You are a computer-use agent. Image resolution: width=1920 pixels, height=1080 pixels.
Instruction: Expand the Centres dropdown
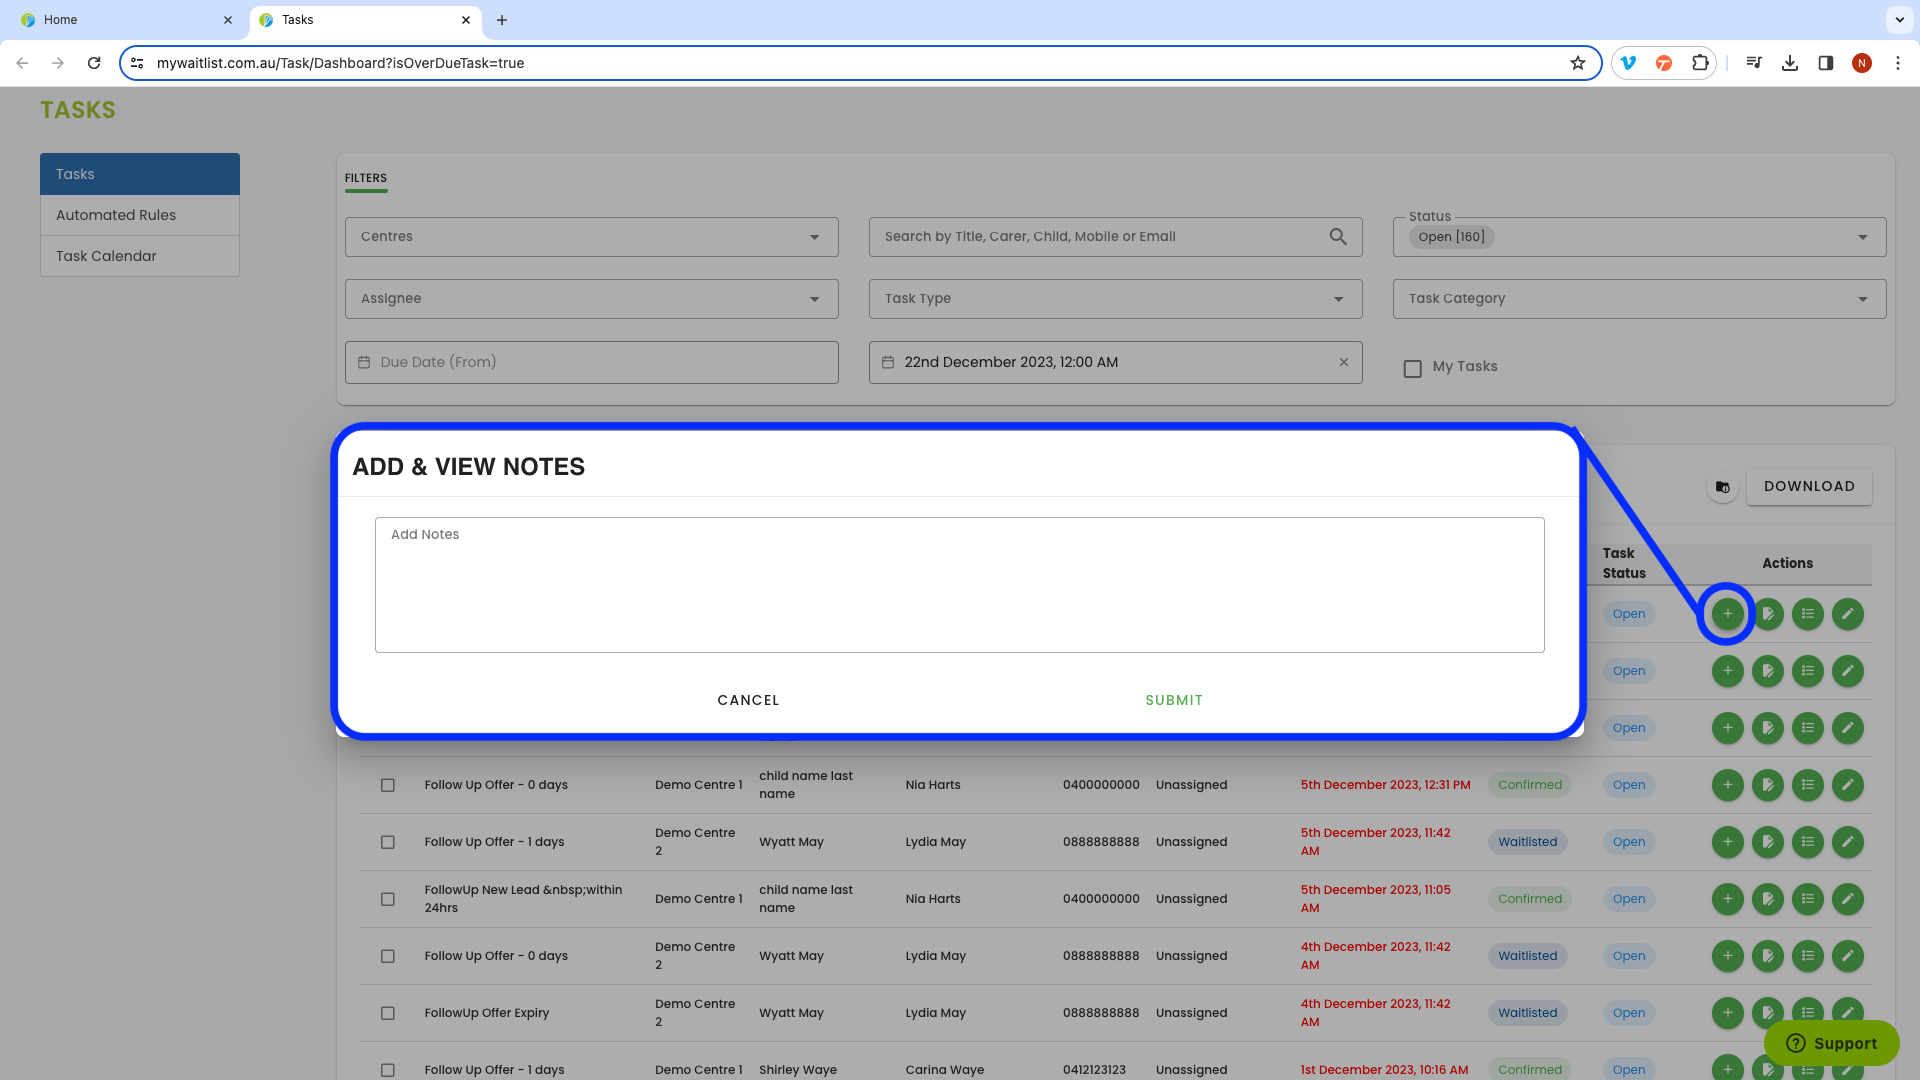(813, 237)
